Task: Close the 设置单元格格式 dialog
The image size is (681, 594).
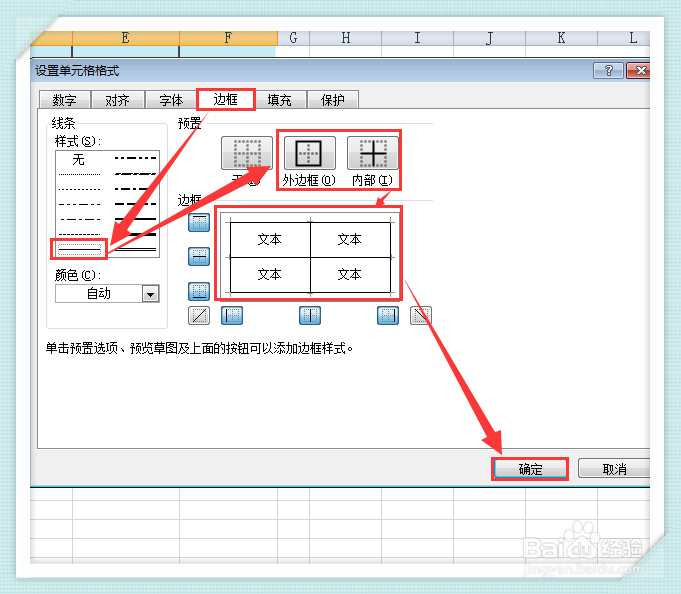Action: 639,70
